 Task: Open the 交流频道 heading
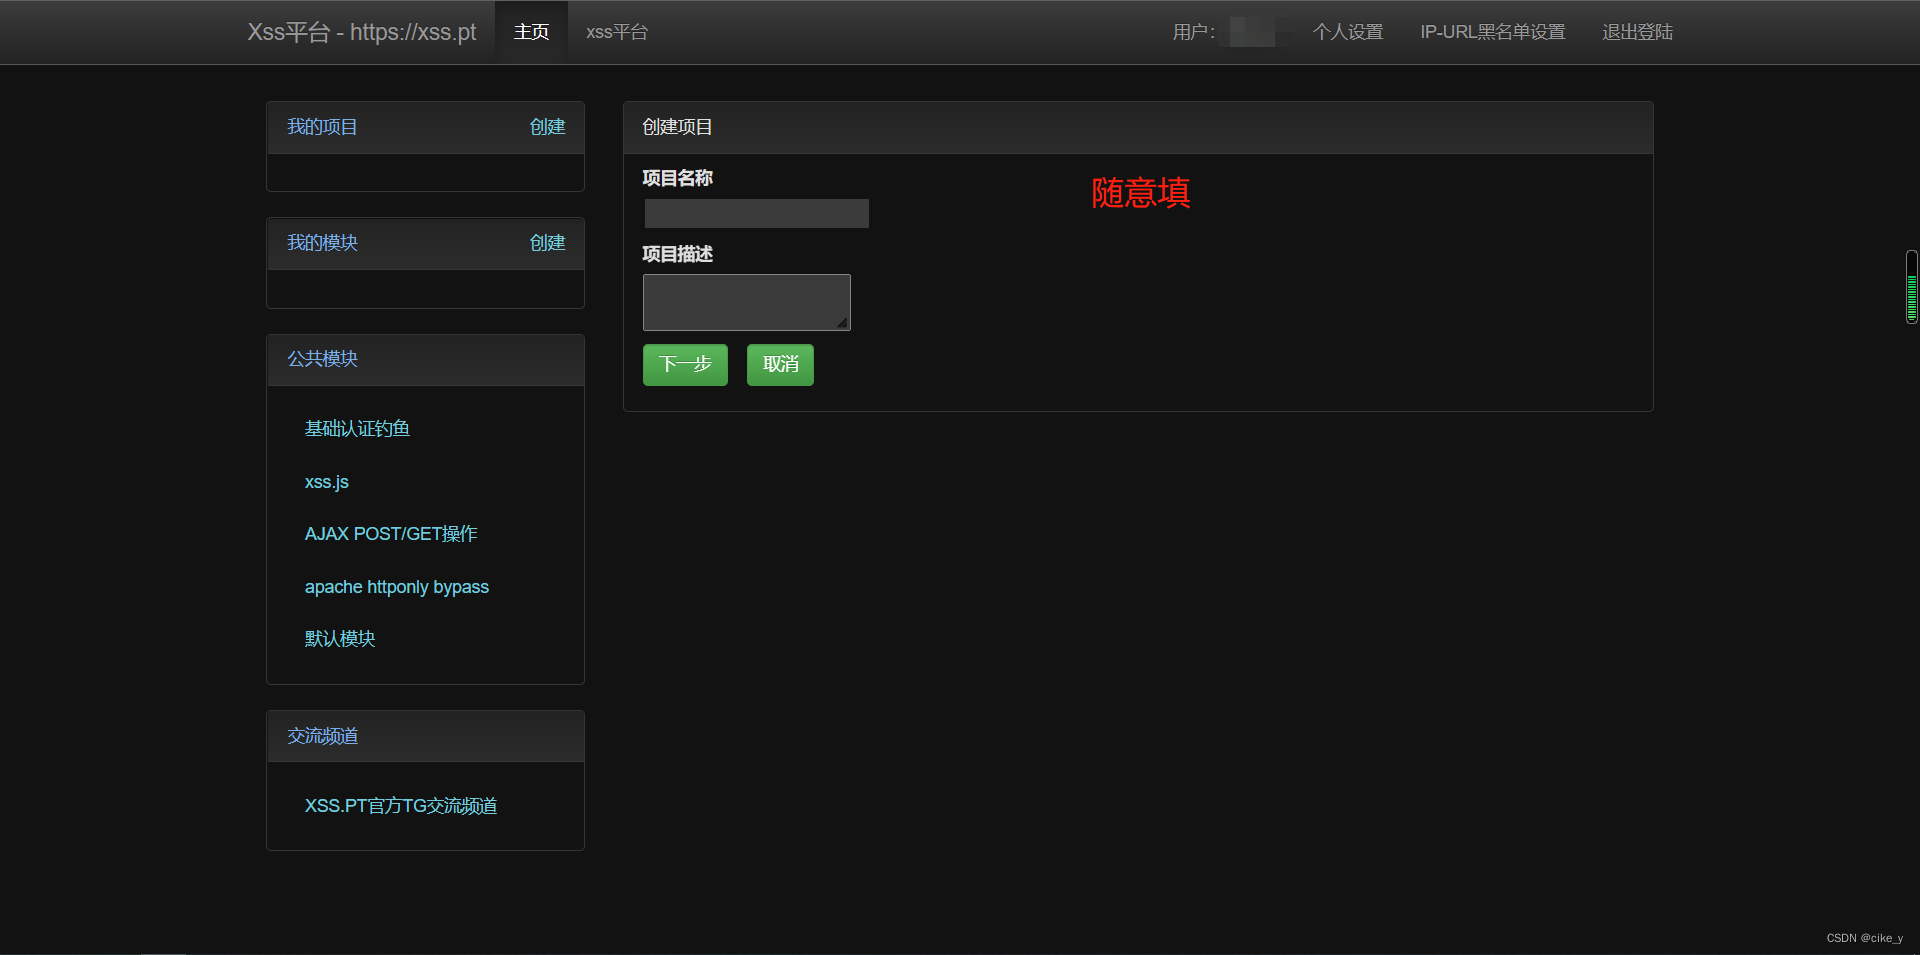[x=322, y=736]
